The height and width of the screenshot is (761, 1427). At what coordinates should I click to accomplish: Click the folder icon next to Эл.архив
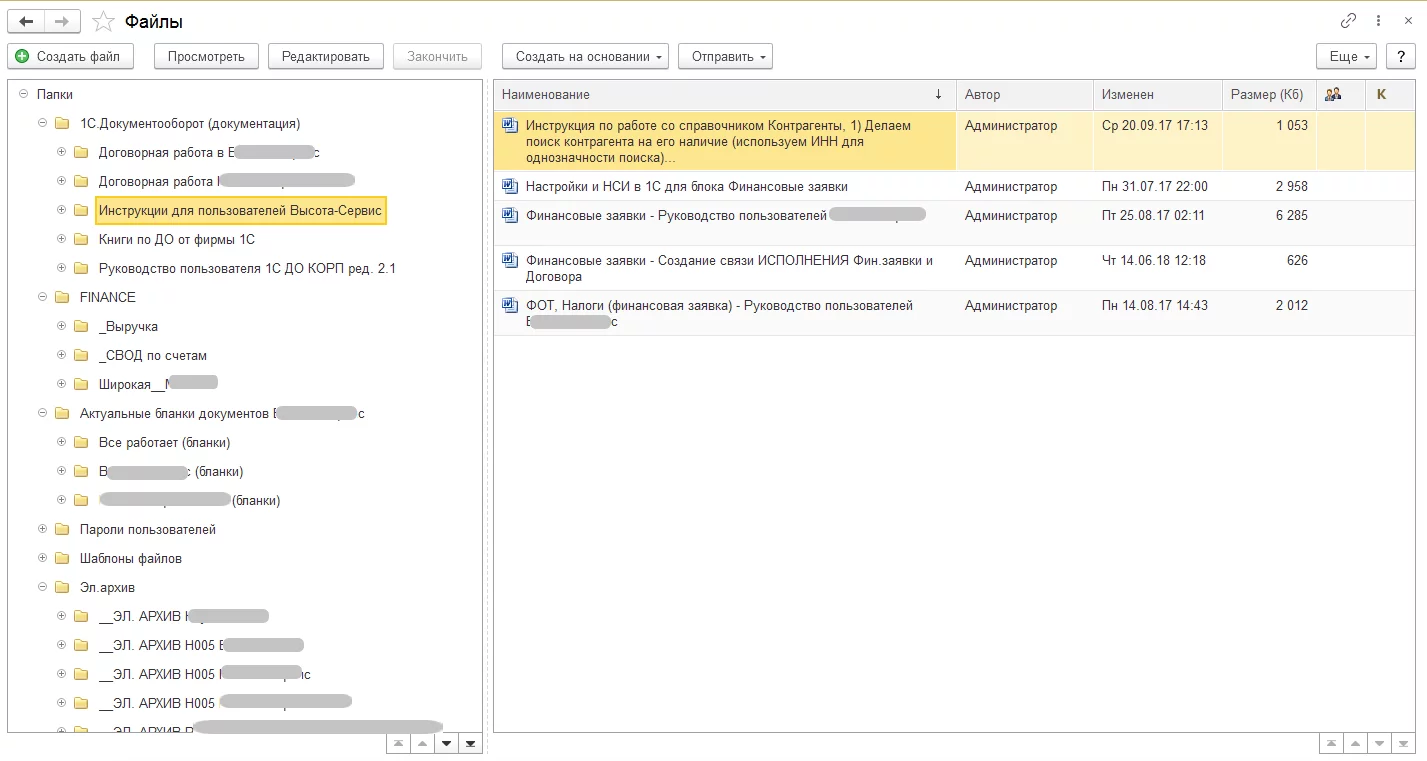point(62,587)
